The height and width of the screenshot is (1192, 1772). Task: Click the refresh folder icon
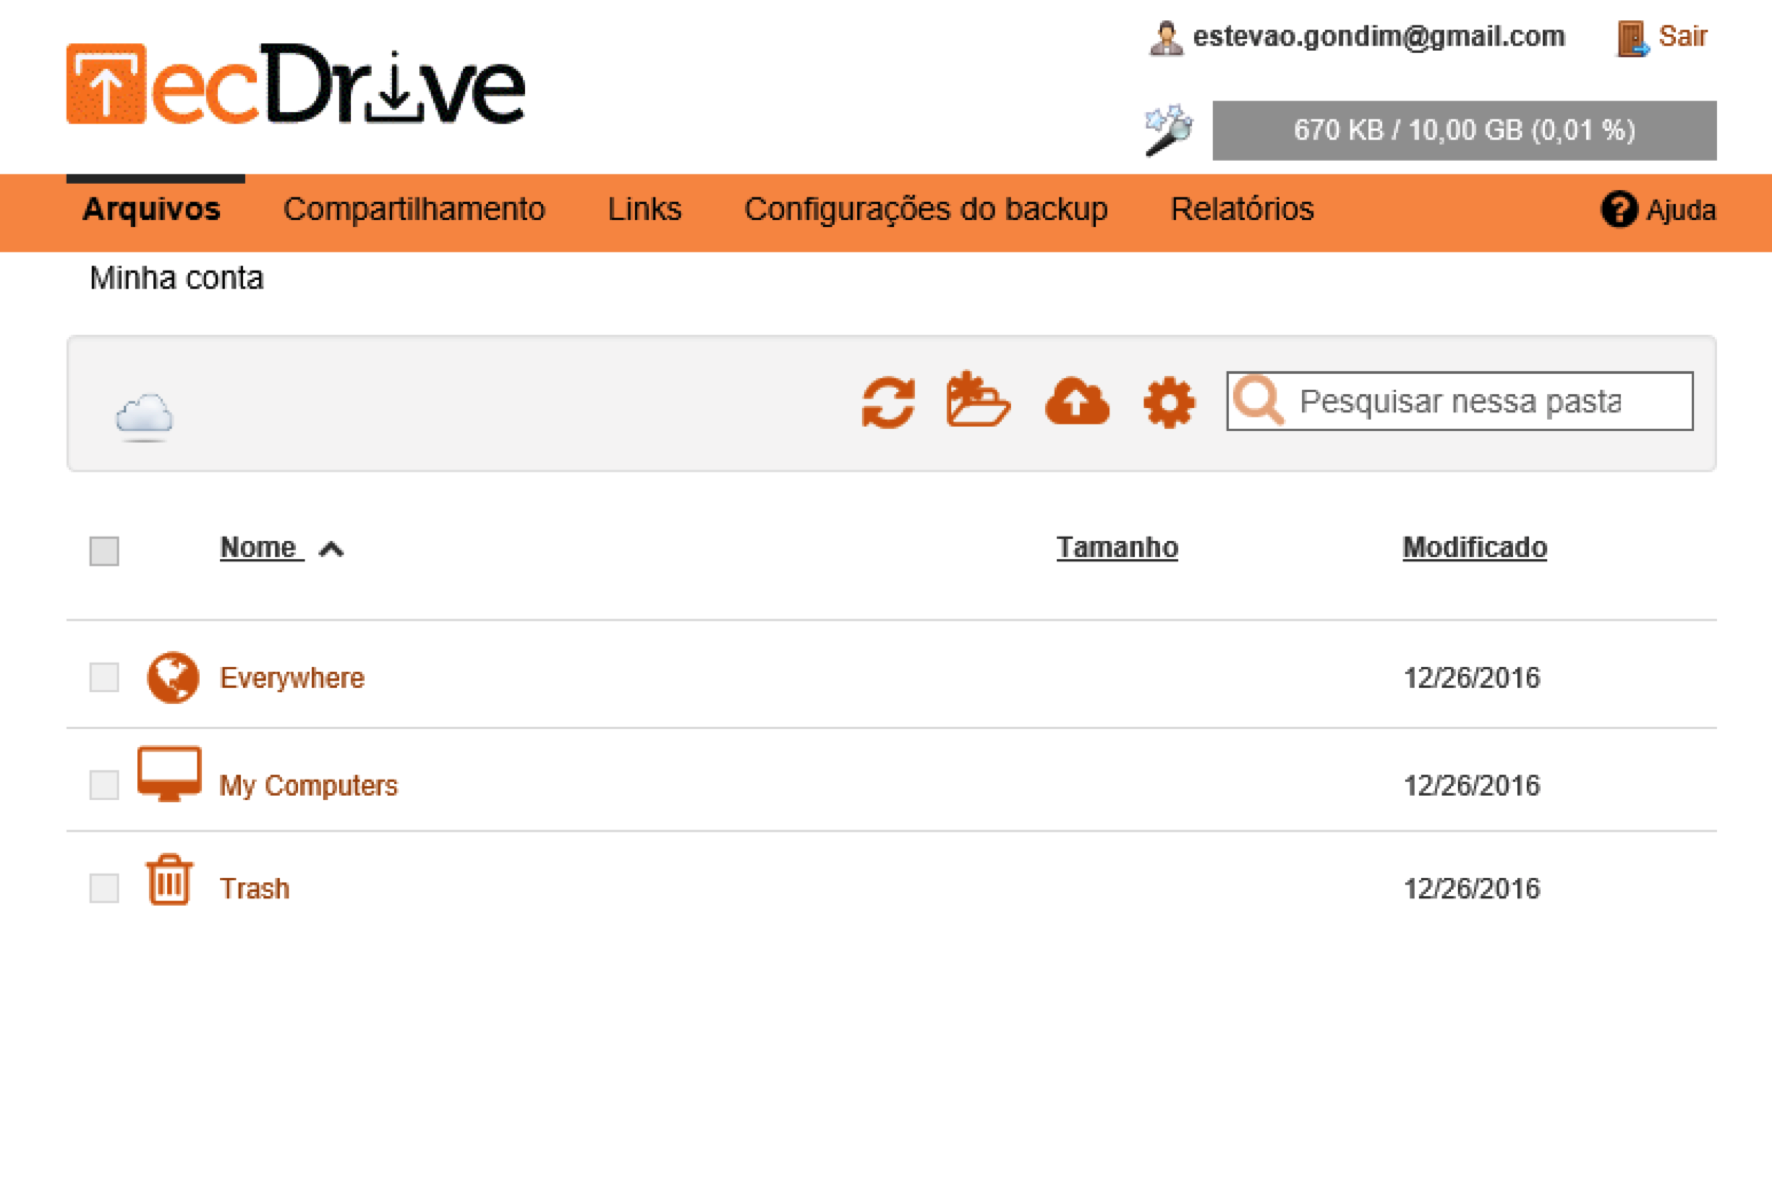click(x=888, y=402)
